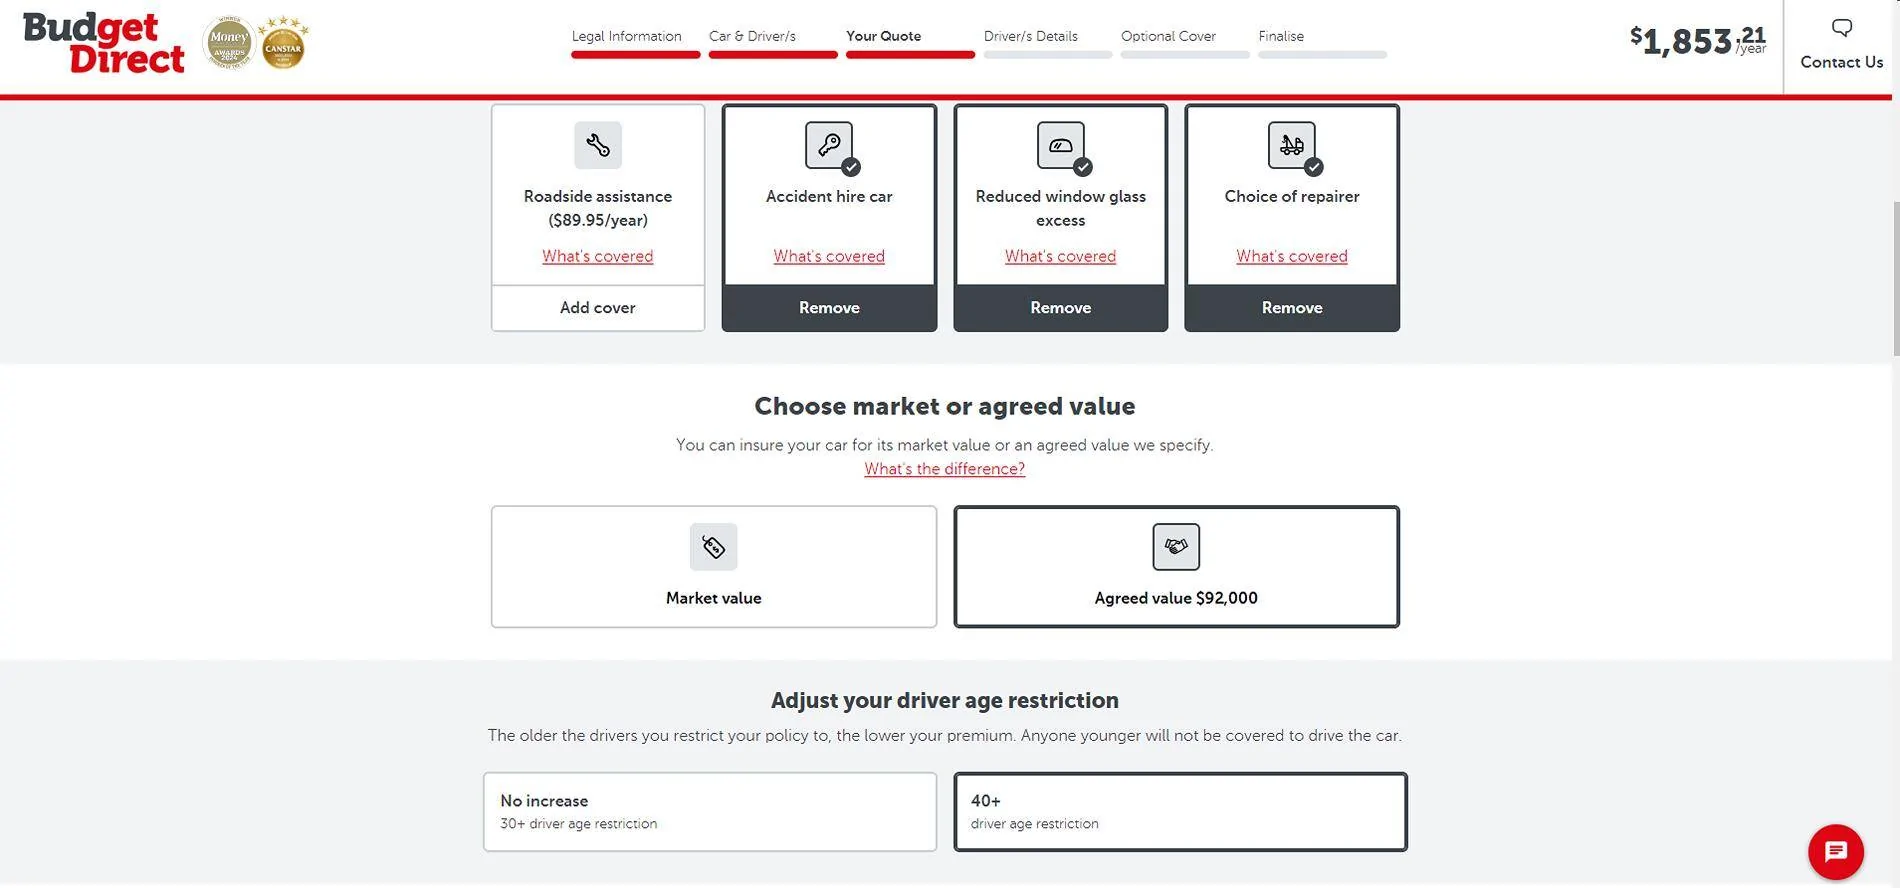Screen dimensions: 1900x888
Task: Open What's covered for Roadside assistance
Action: [x=598, y=256]
